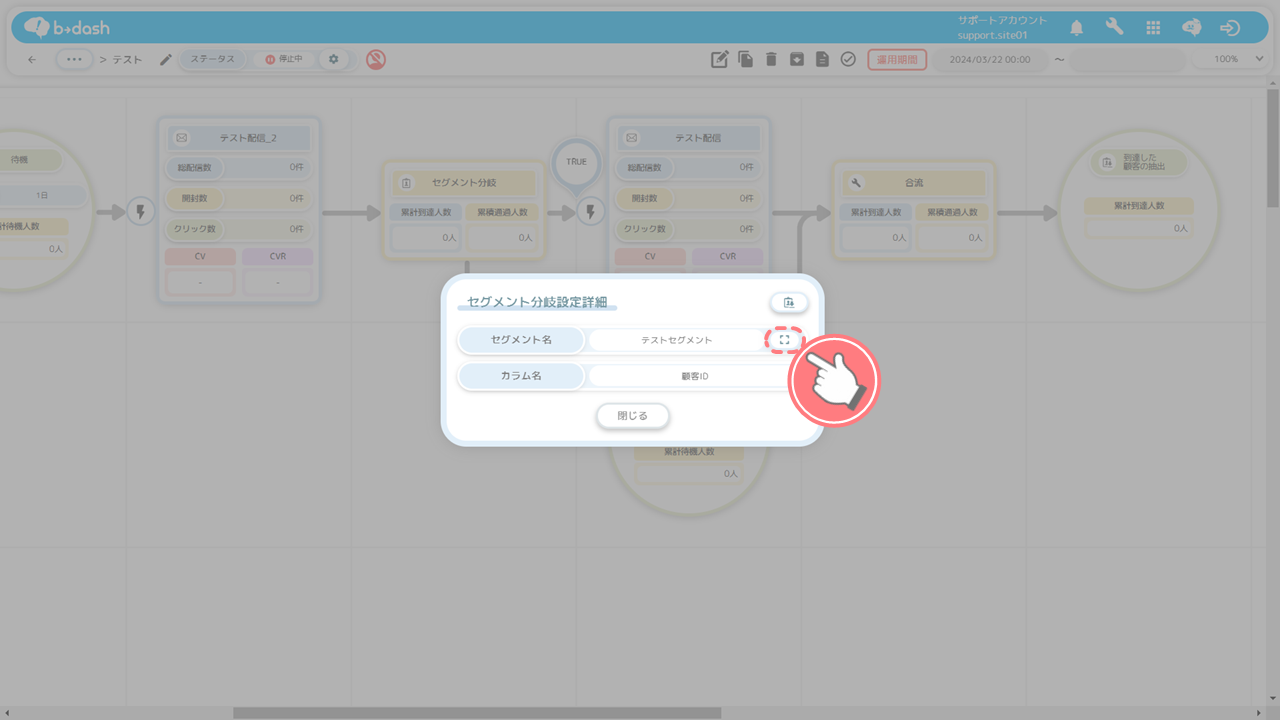This screenshot has height=720, width=1280.
Task: Click the lightning node before テスト配信_2
Action: pos(141,212)
